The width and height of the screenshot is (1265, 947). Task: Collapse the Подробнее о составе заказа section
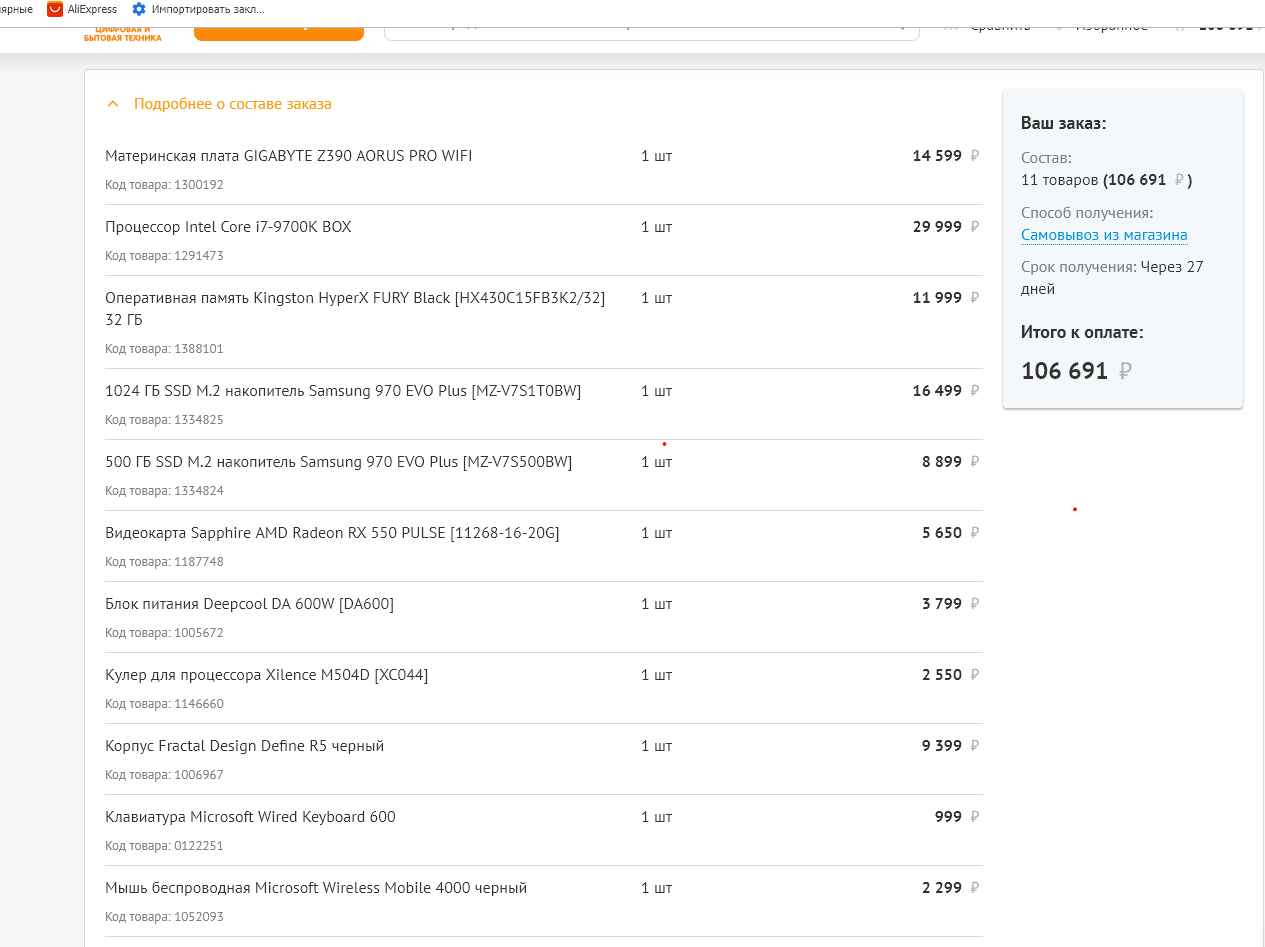click(219, 104)
